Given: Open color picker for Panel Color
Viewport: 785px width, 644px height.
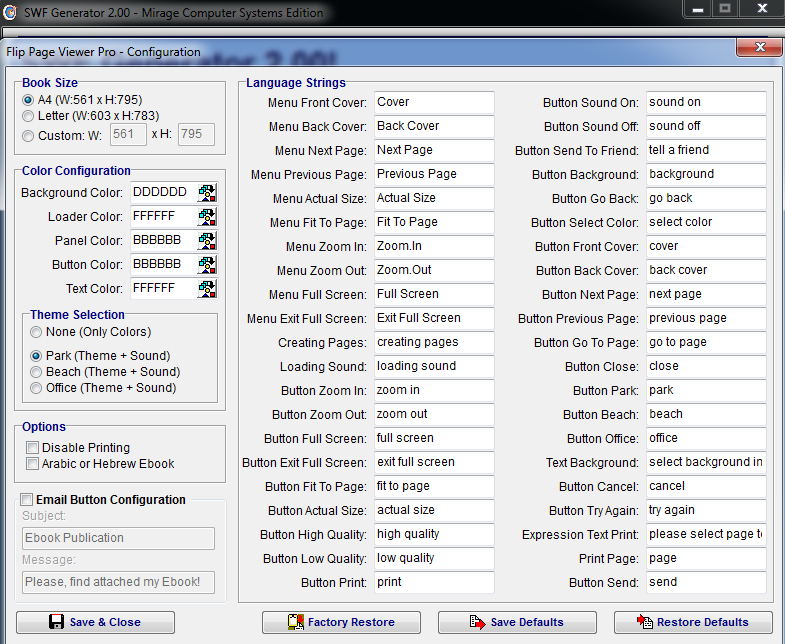Looking at the screenshot, I should coord(207,241).
